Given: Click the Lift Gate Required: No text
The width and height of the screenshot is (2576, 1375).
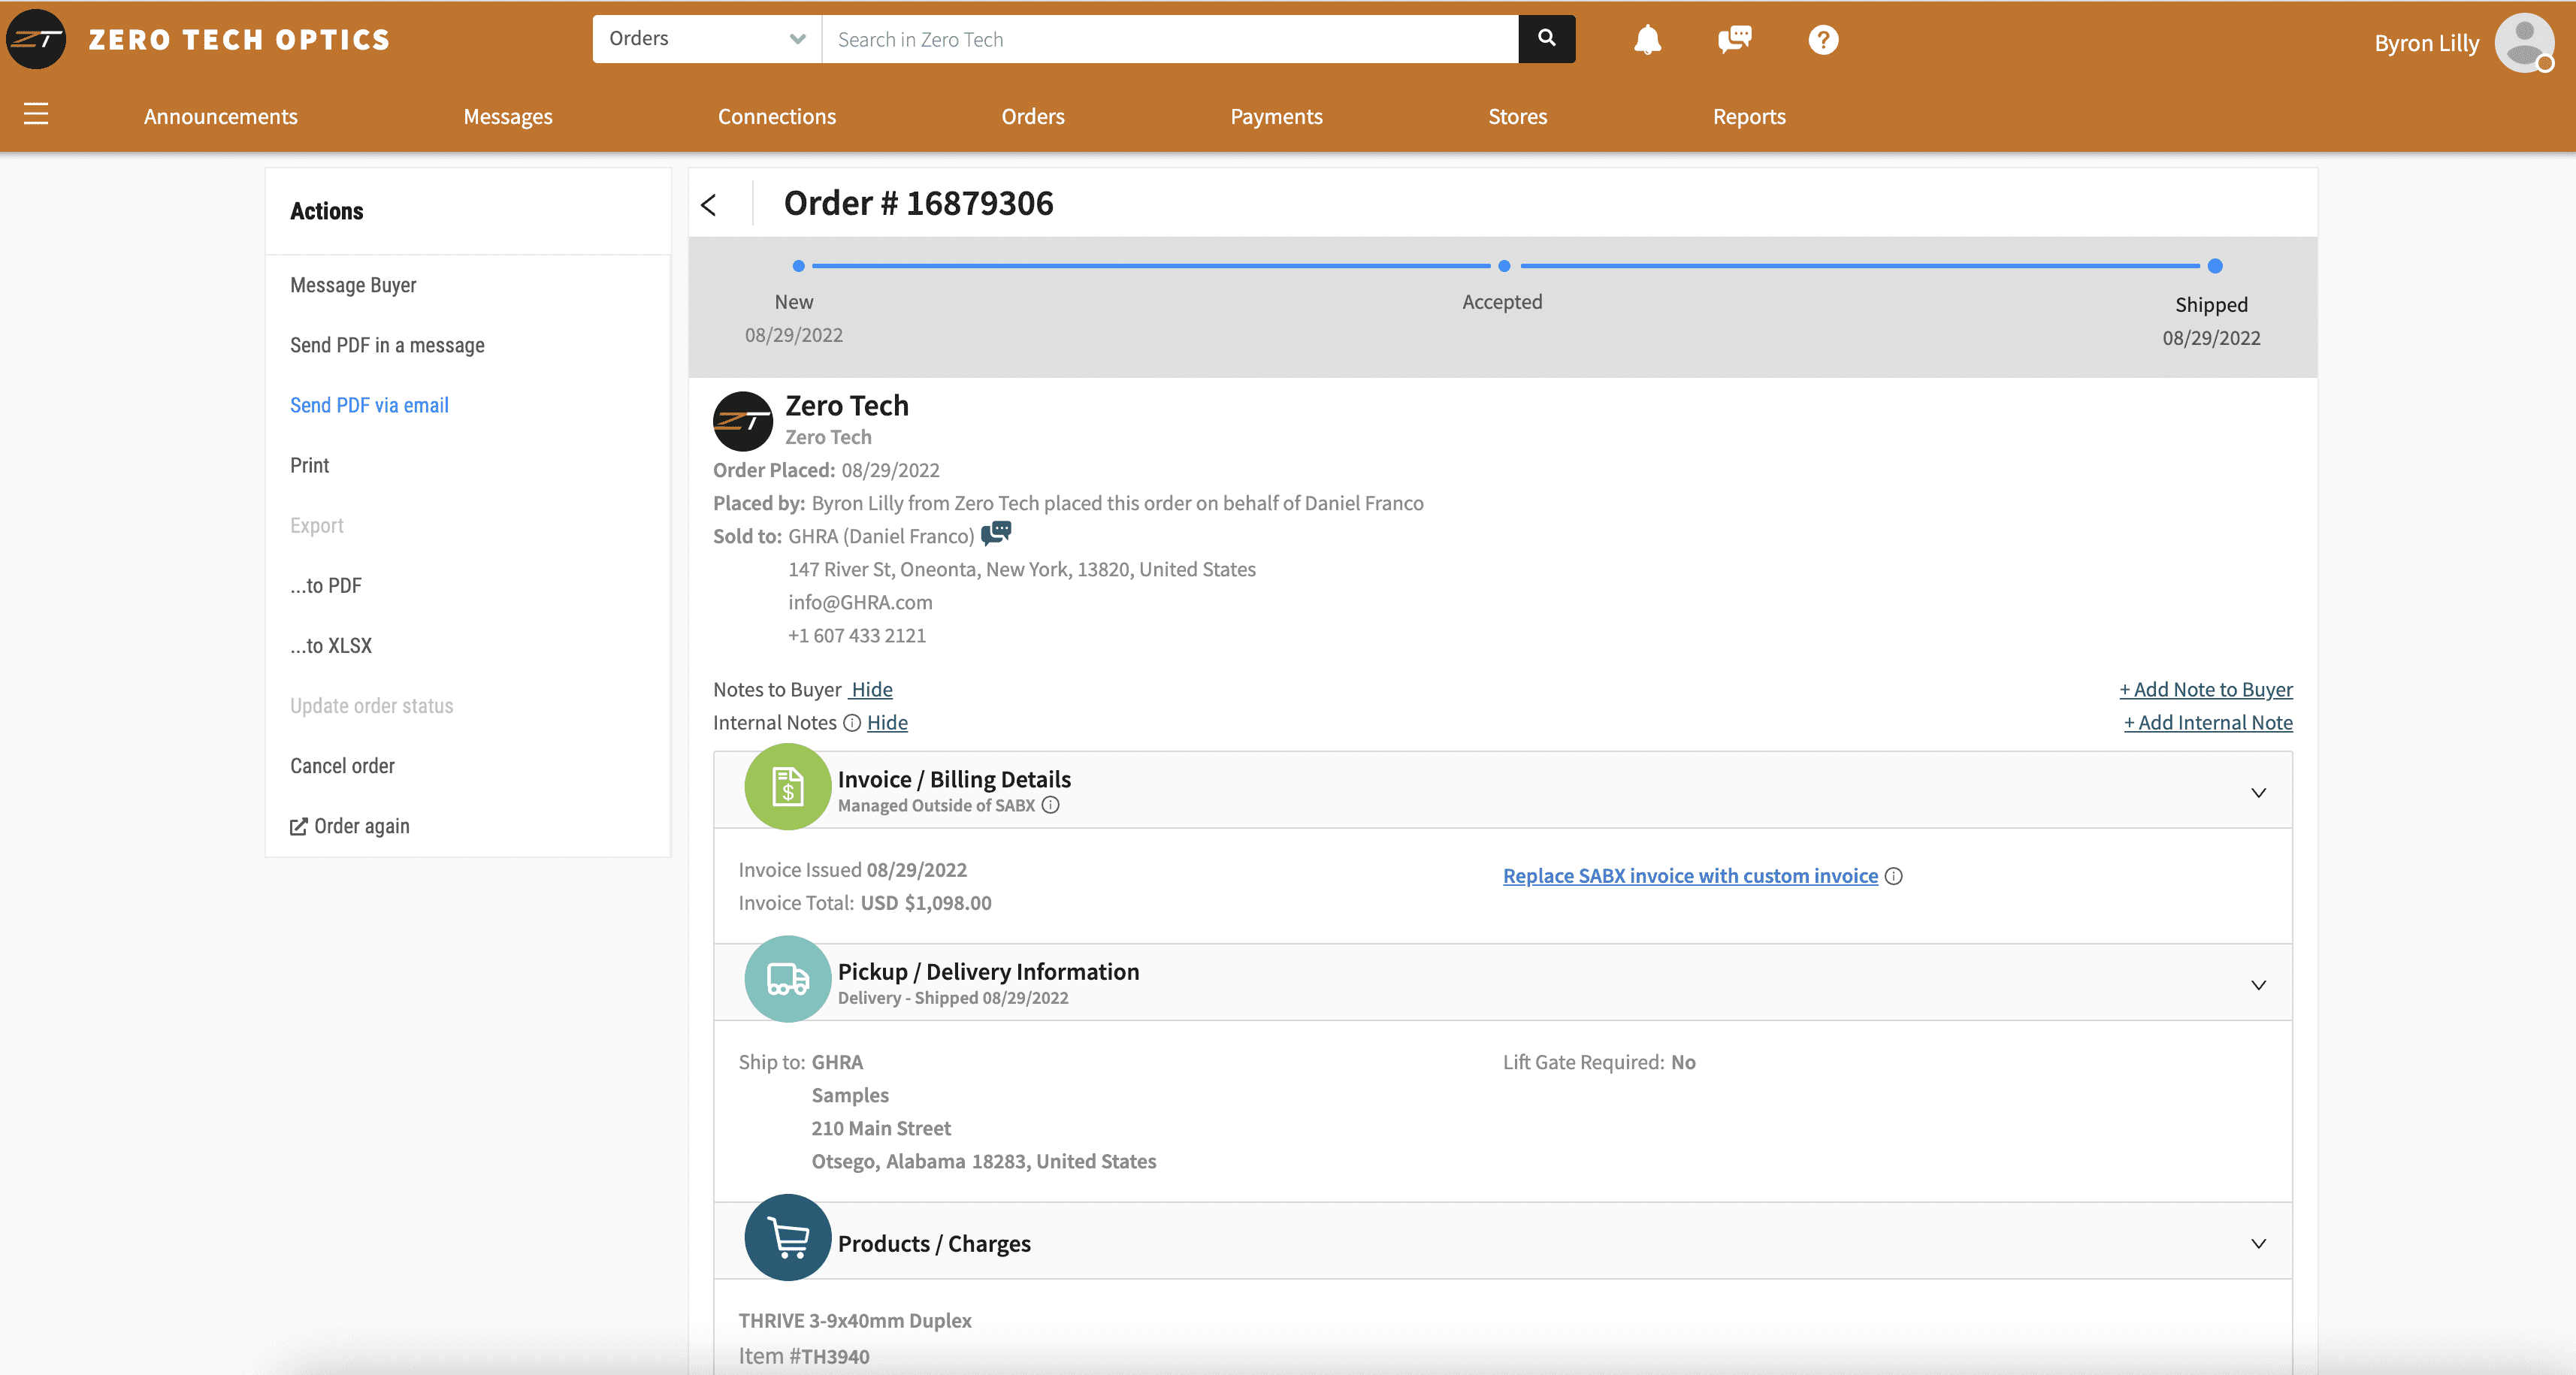Looking at the screenshot, I should pos(1599,1062).
